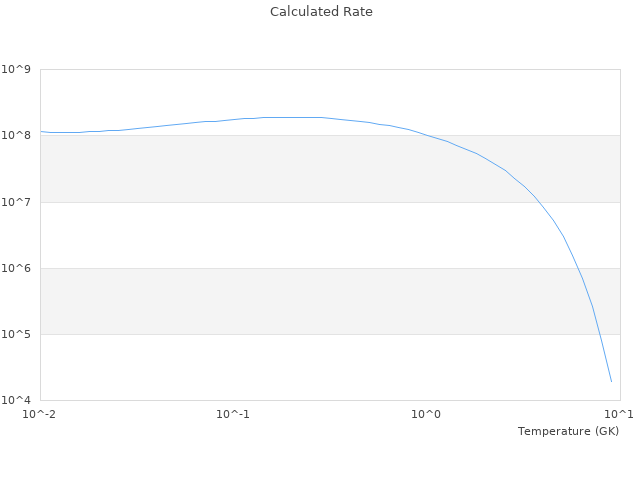The image size is (640, 480).
Task: Click the 10^0 x-axis tick label
Action: pyautogui.click(x=427, y=414)
